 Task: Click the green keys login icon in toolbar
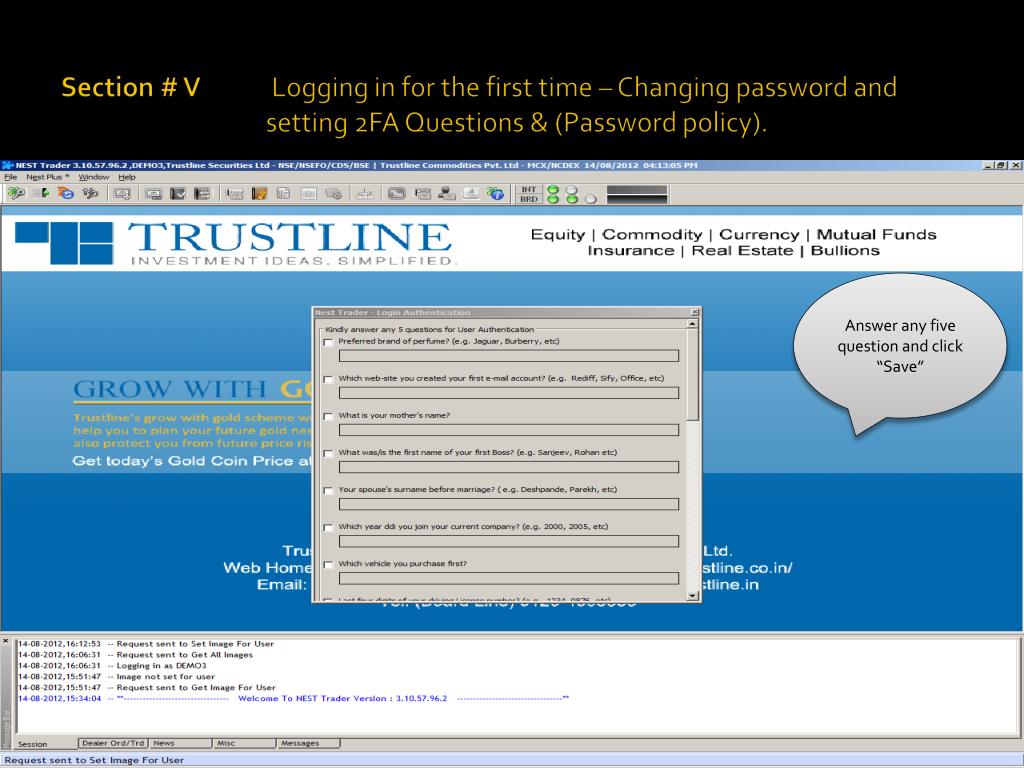[16, 193]
